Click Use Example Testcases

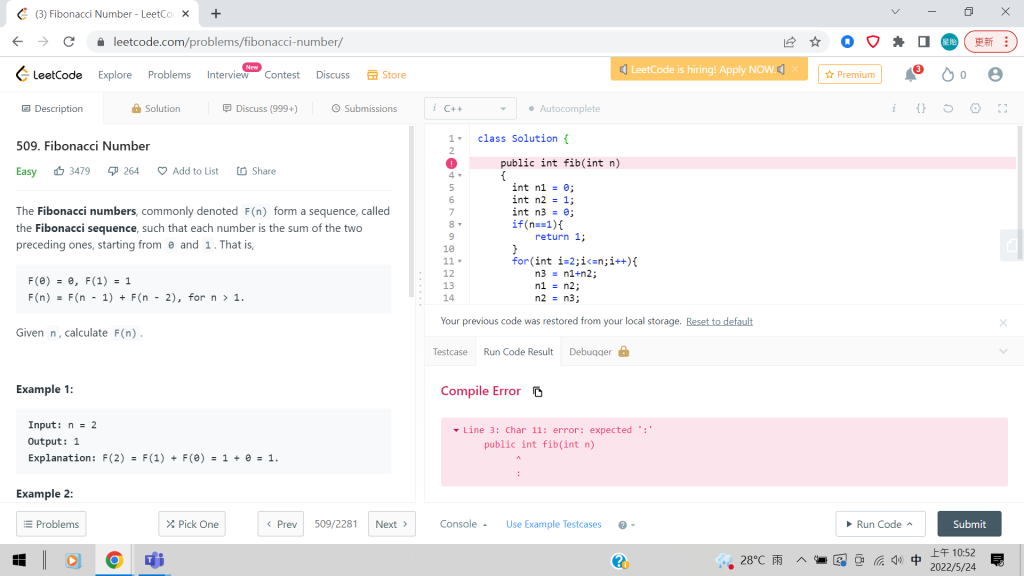pos(553,524)
